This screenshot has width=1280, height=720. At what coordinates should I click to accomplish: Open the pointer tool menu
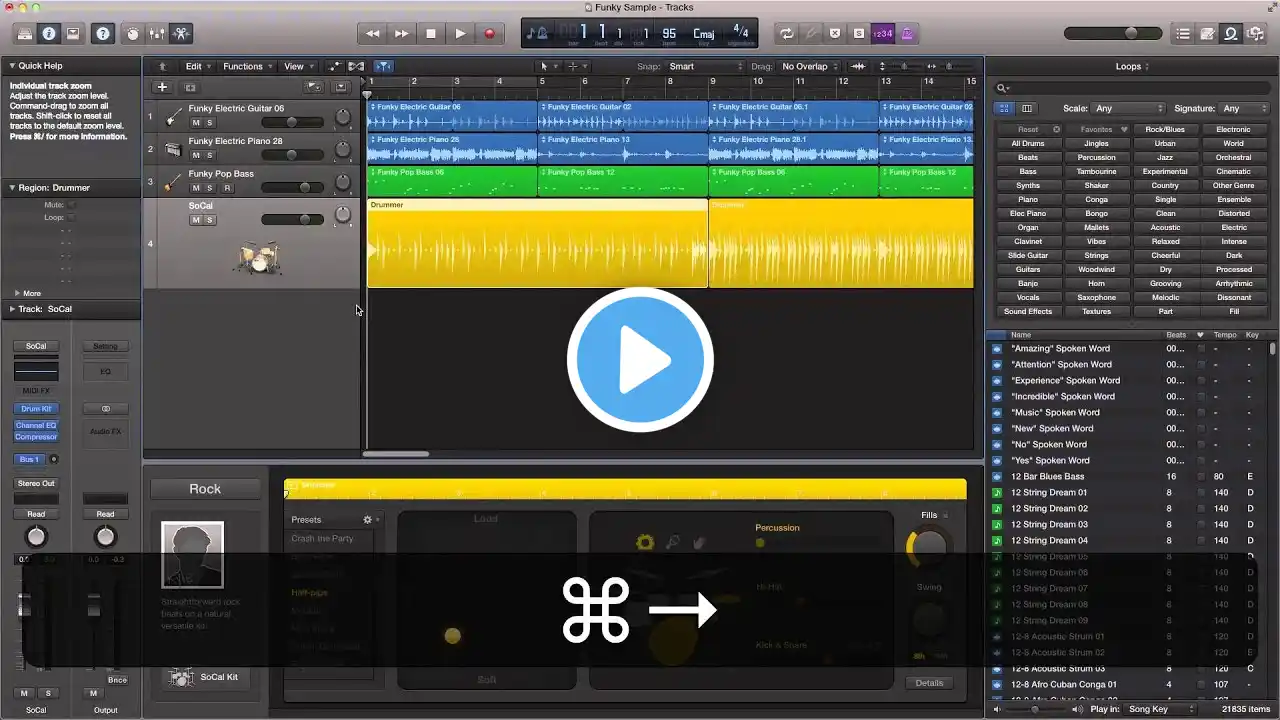[547, 66]
